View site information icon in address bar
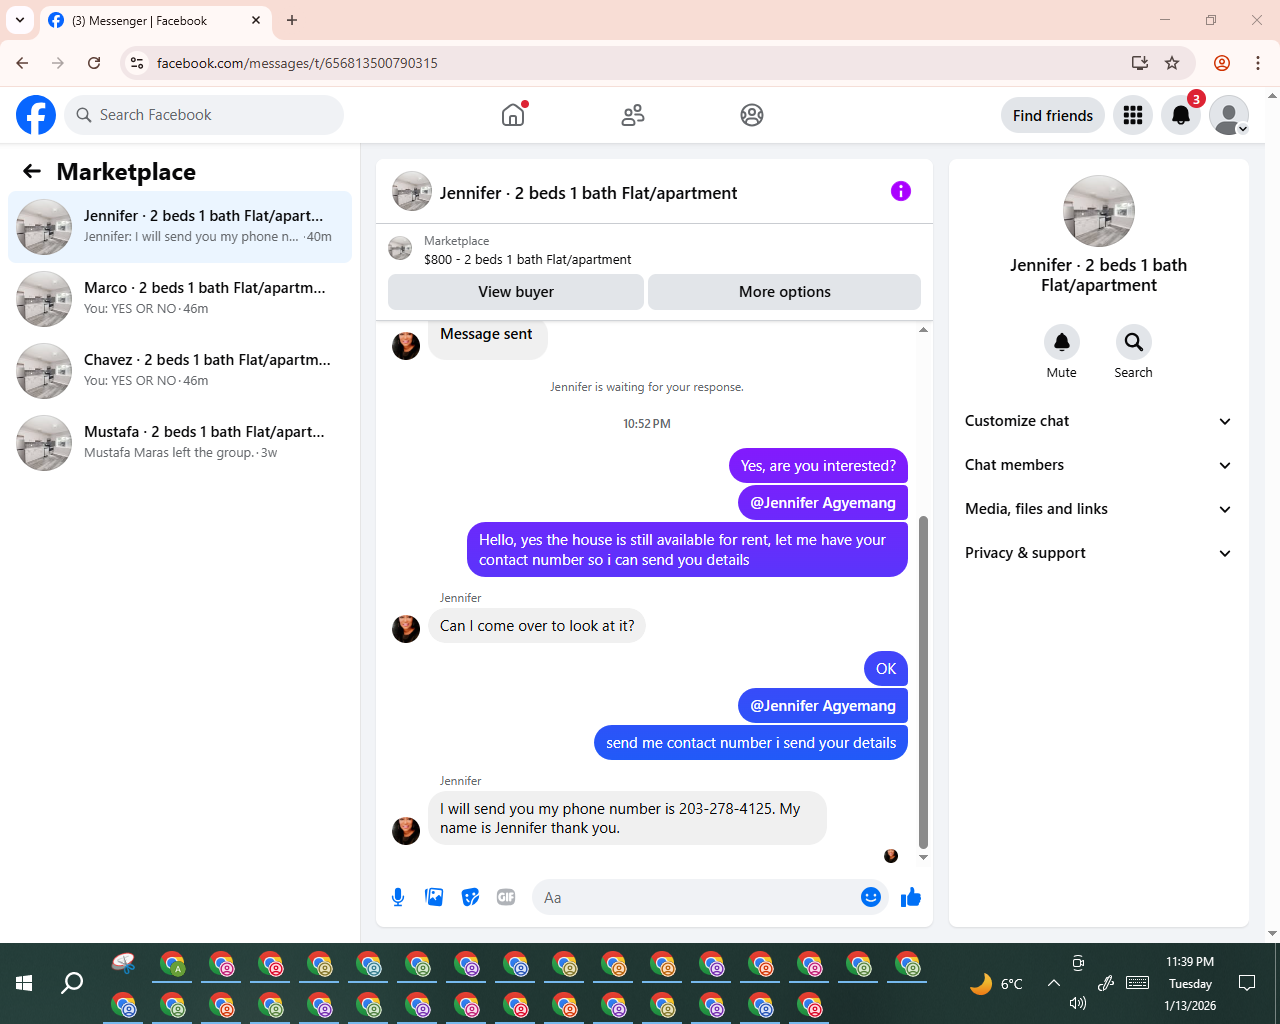The height and width of the screenshot is (1024, 1280). (137, 63)
